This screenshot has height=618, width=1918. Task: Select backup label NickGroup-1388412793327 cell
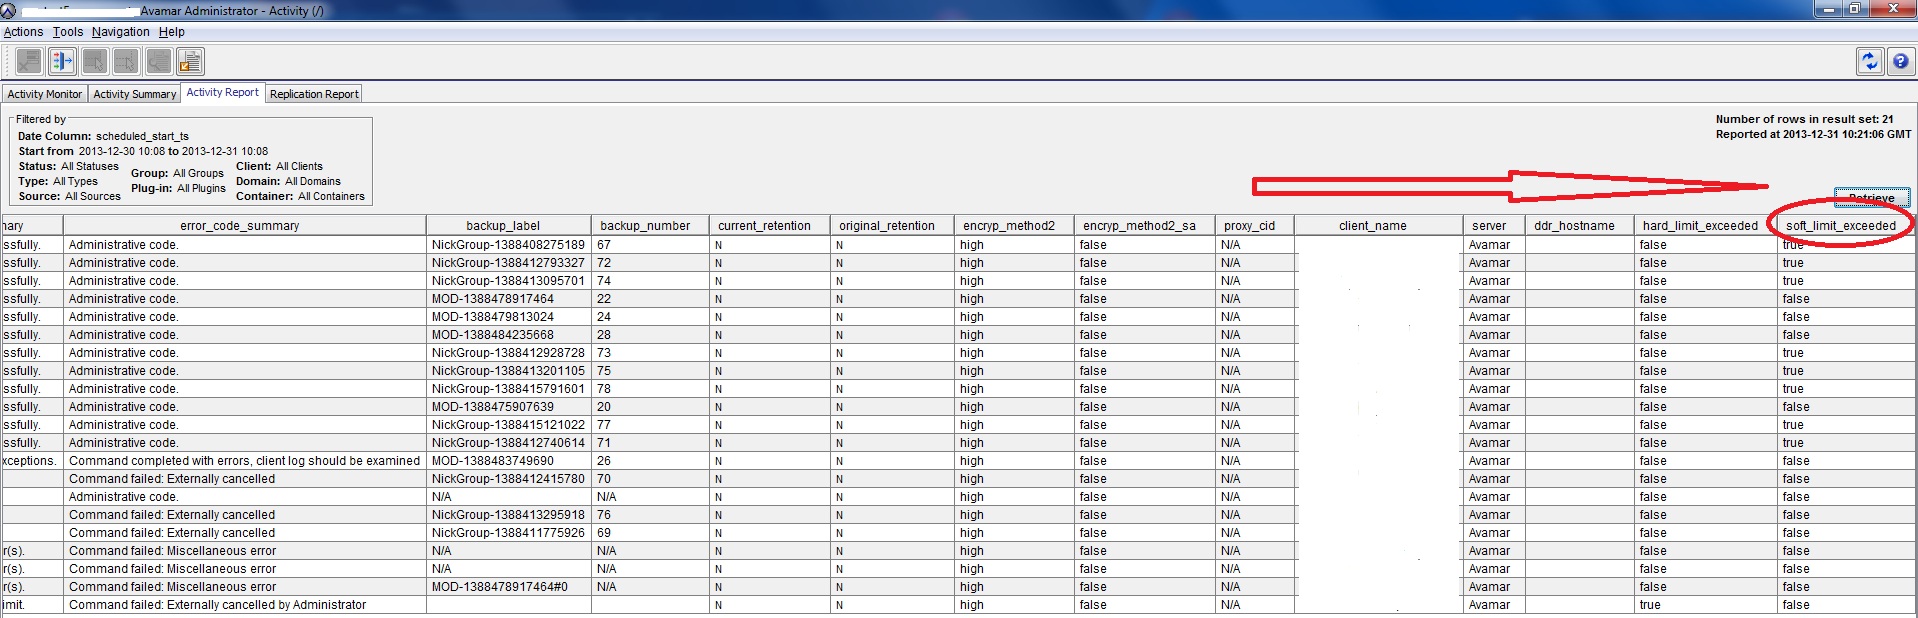(x=508, y=263)
